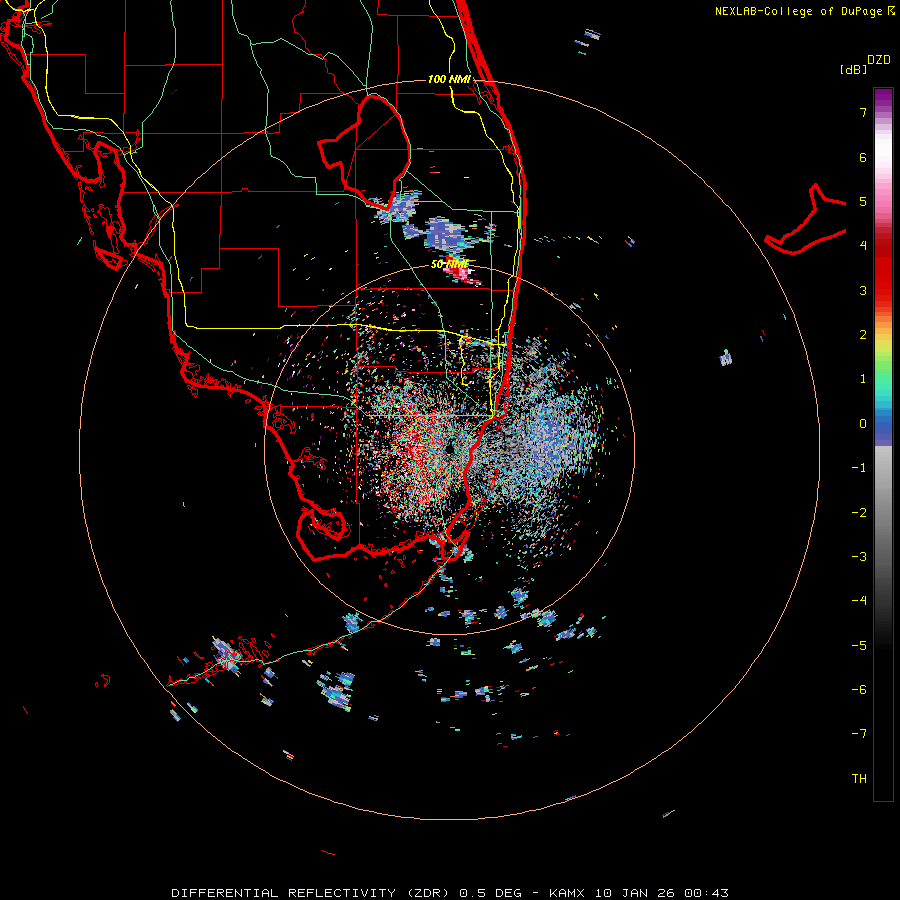Click the colorbar tick label 3
Viewport: 900px width, 900px height.
click(863, 290)
